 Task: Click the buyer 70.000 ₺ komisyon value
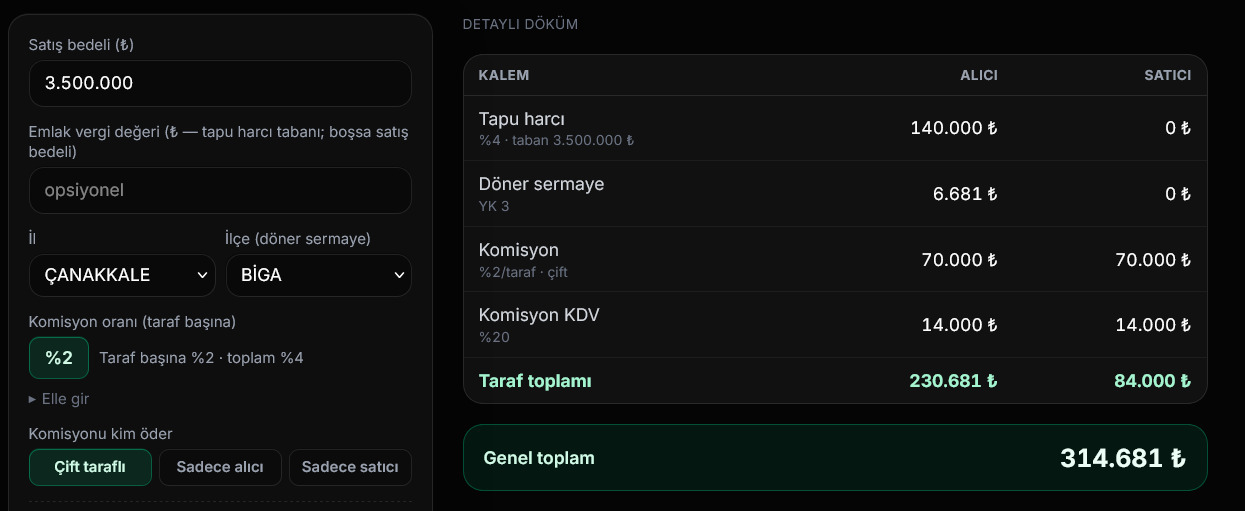coord(960,260)
